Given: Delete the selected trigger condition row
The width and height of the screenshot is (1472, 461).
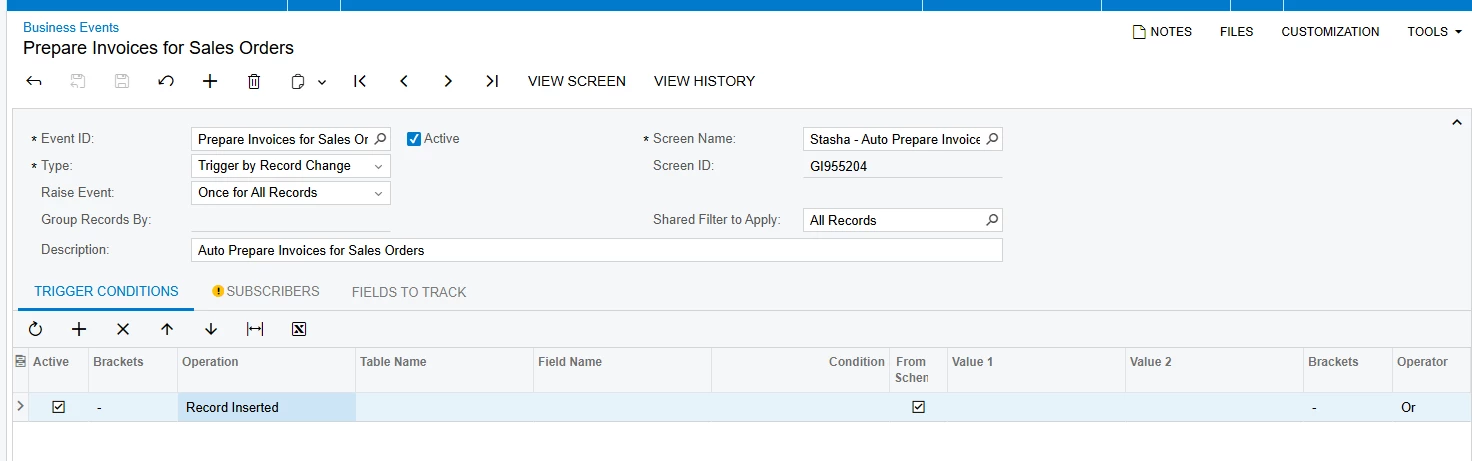Looking at the screenshot, I should point(123,329).
